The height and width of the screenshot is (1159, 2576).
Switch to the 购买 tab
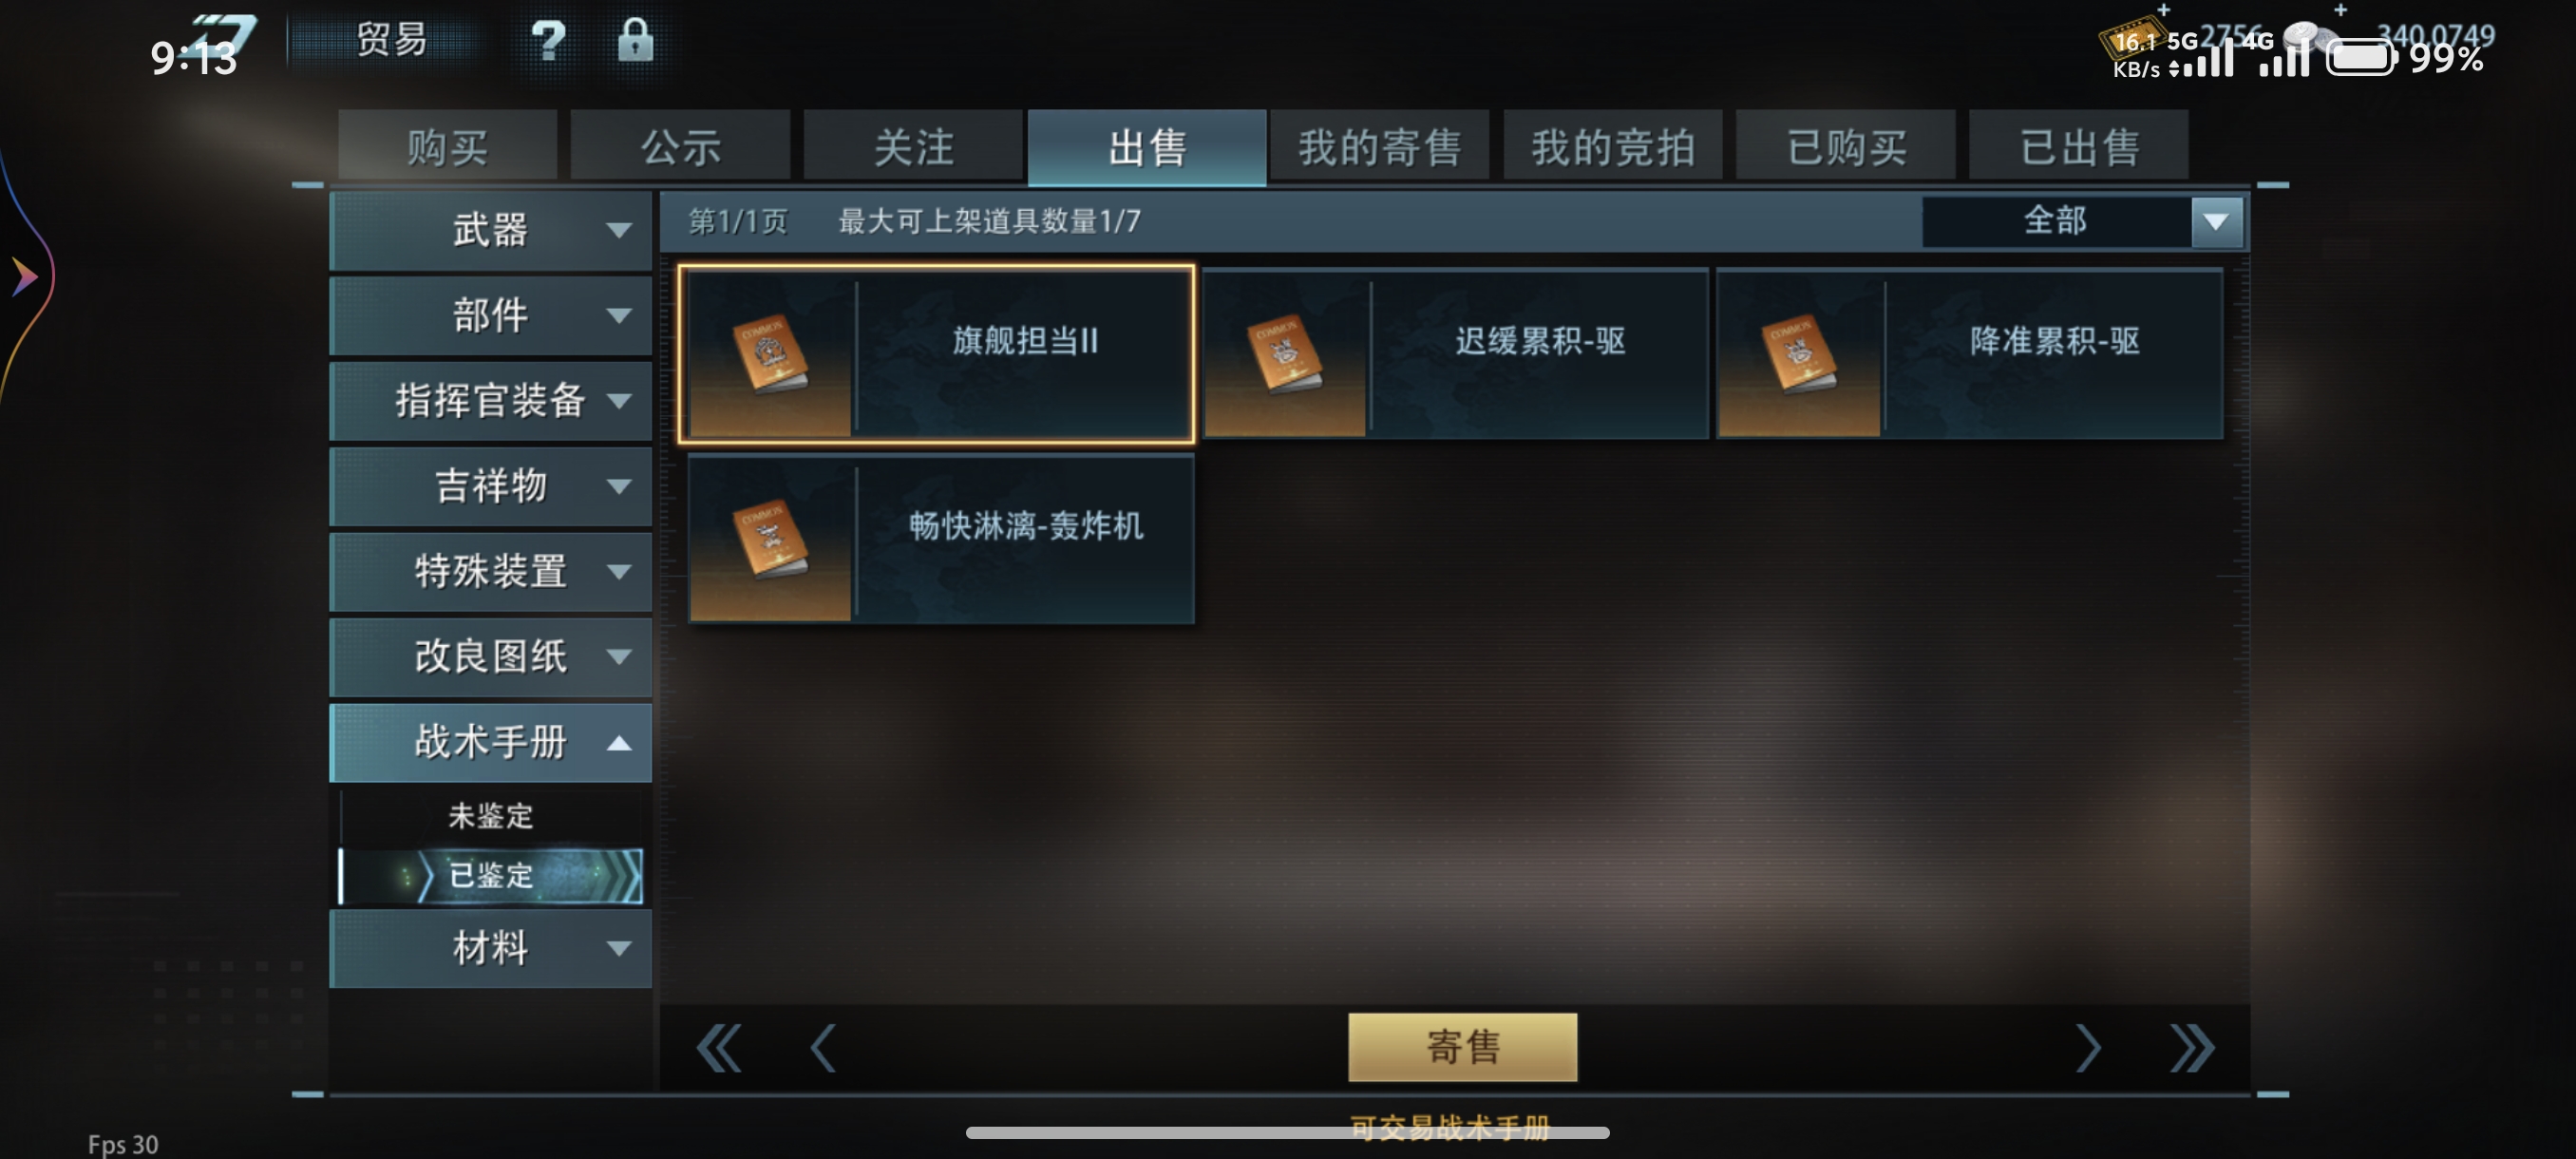tap(447, 146)
